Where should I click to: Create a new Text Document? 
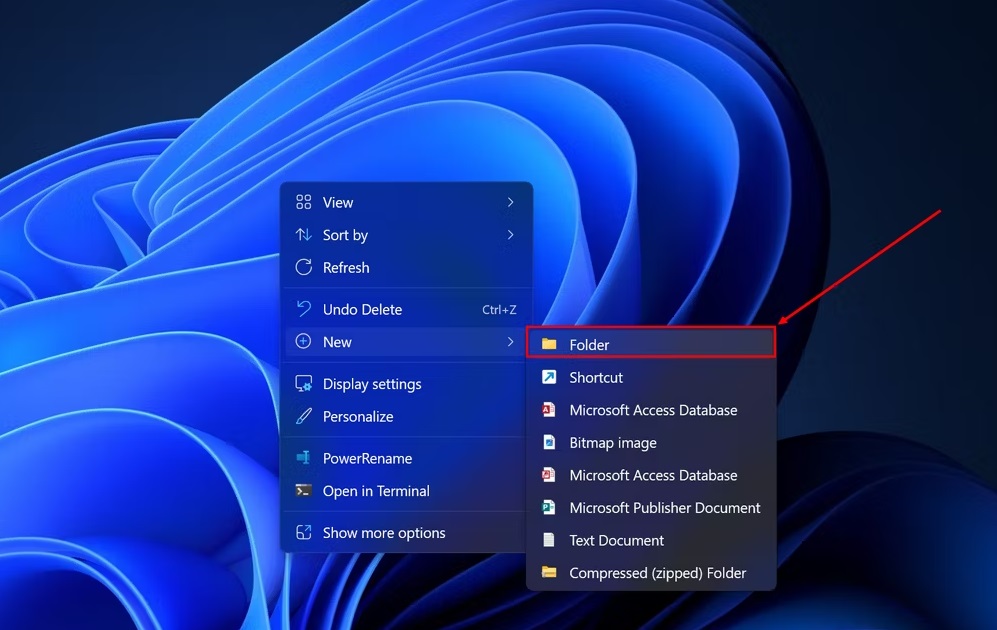(x=616, y=540)
